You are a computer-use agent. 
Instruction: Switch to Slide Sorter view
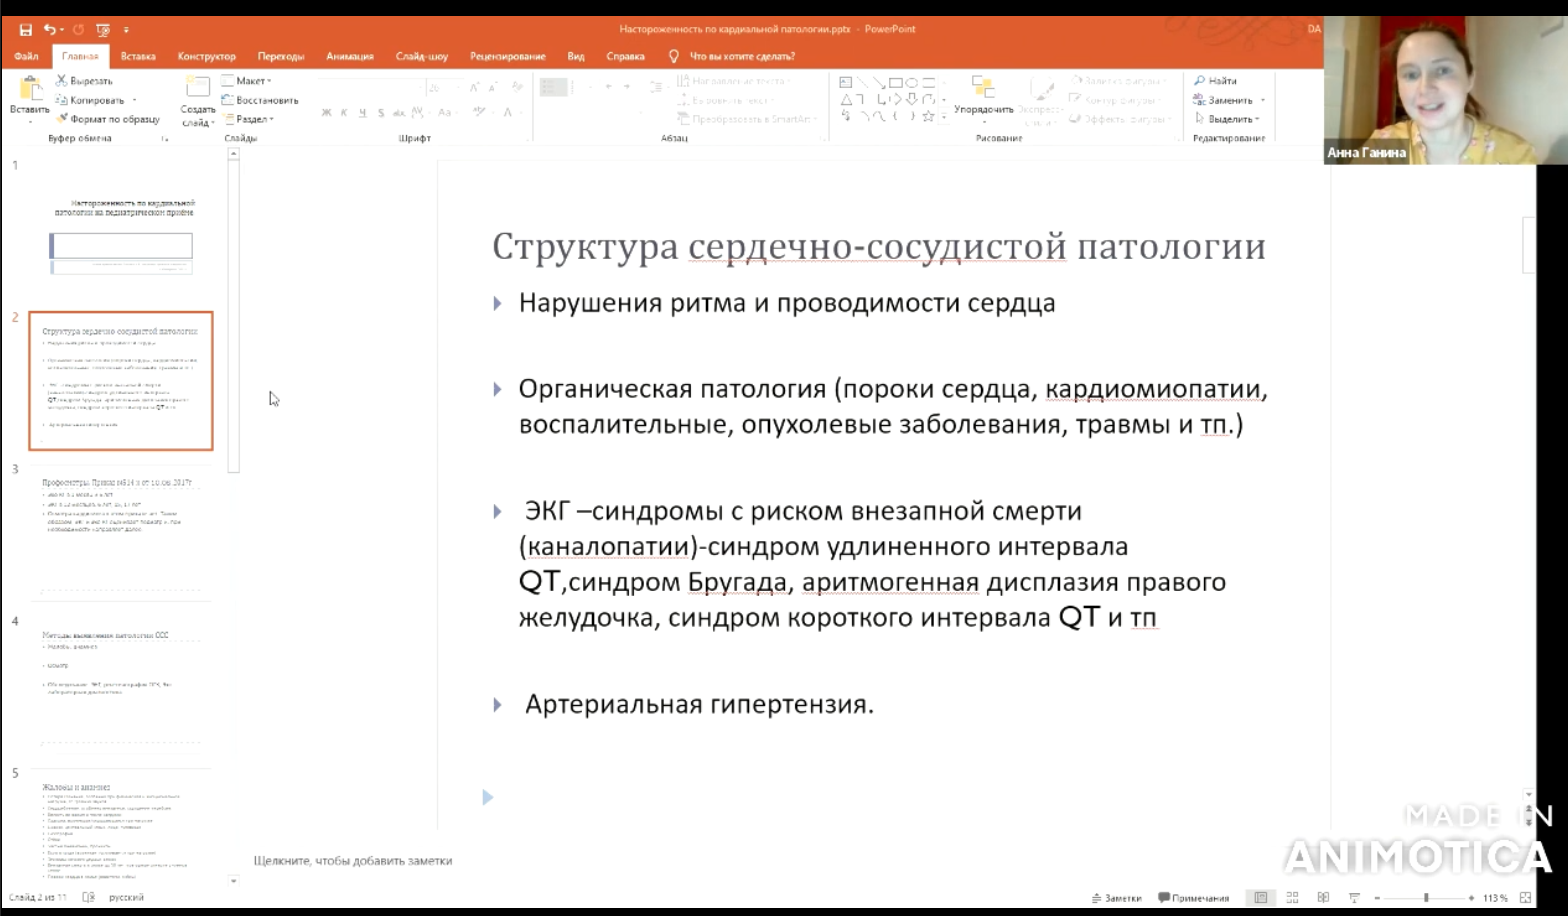coord(1292,898)
